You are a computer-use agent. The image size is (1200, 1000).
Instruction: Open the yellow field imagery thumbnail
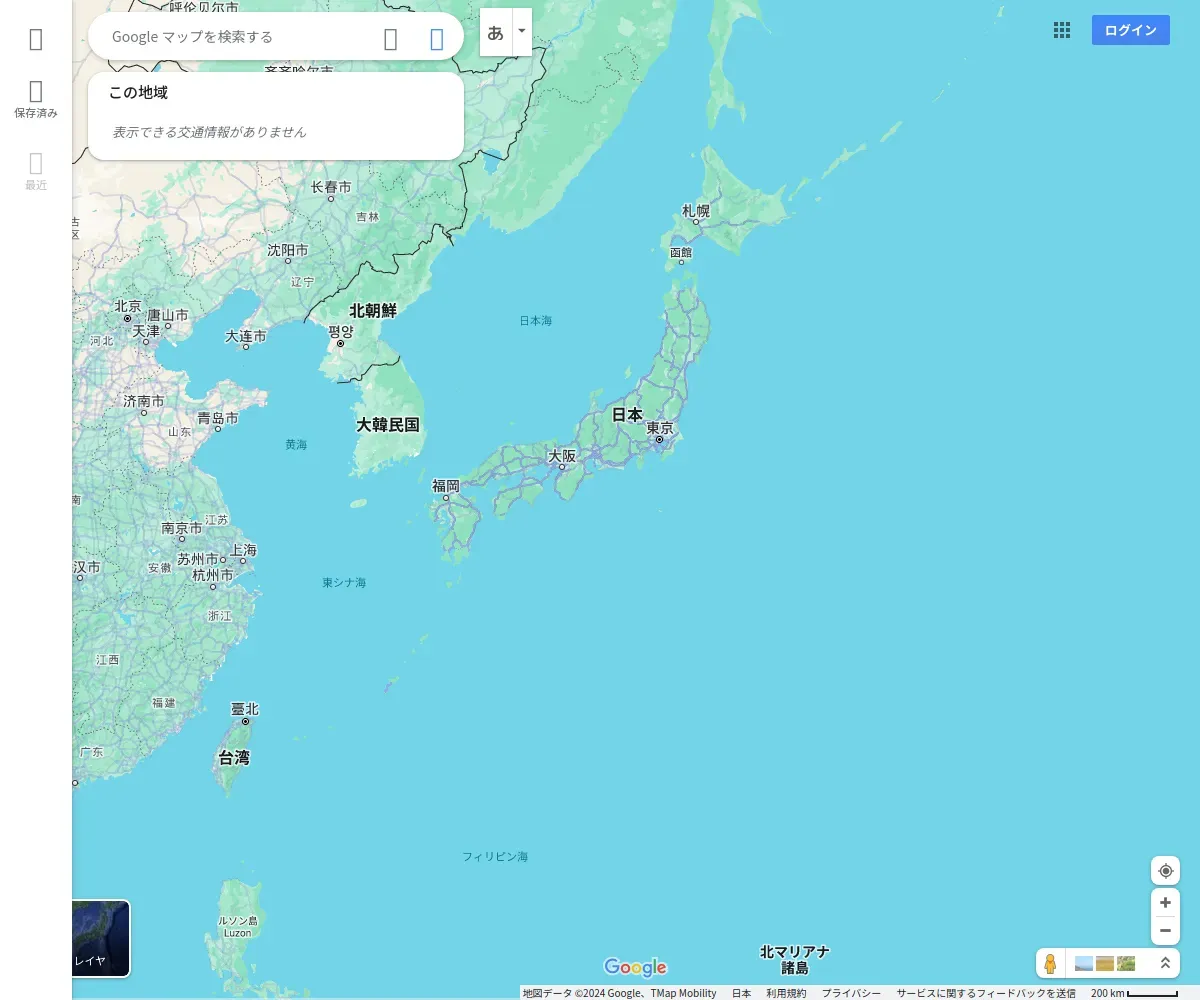pos(1105,964)
